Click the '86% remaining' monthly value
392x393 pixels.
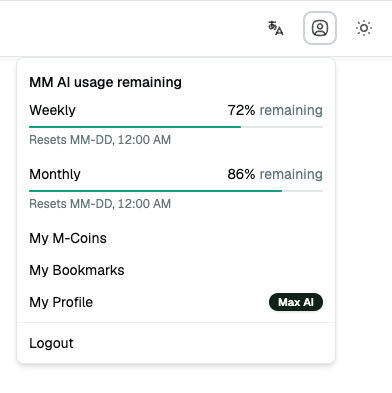pyautogui.click(x=275, y=174)
